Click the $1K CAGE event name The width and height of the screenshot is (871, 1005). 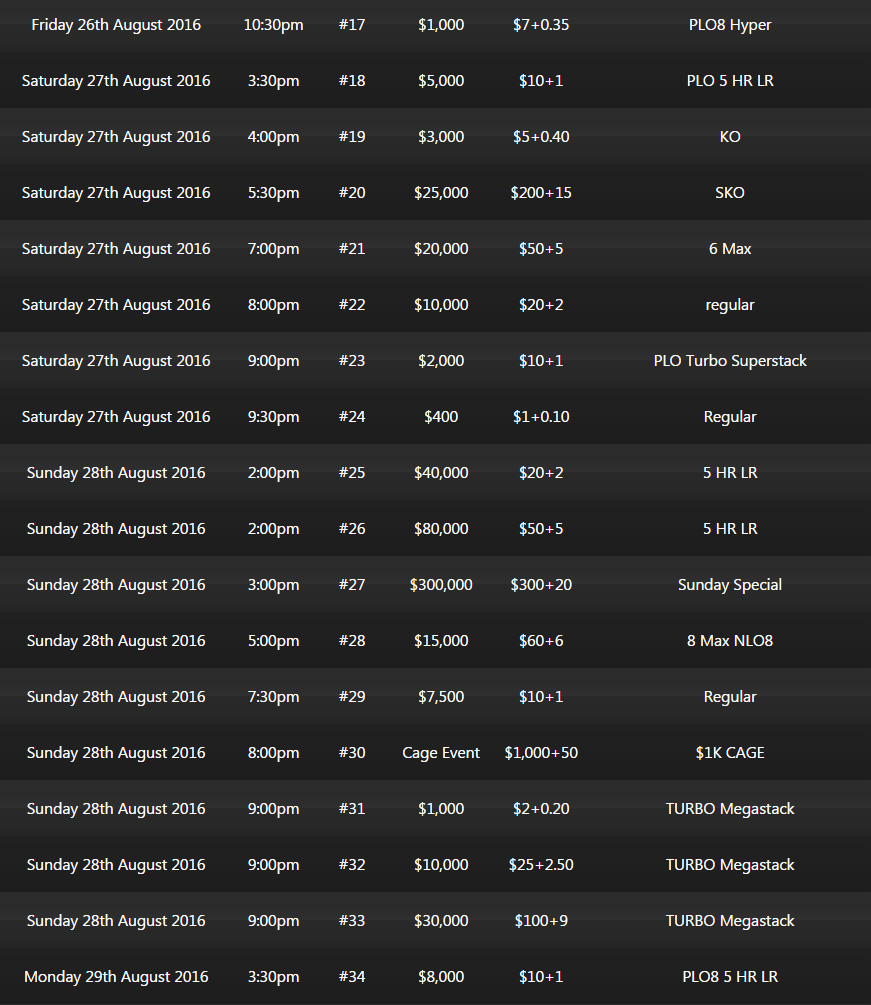click(x=730, y=753)
